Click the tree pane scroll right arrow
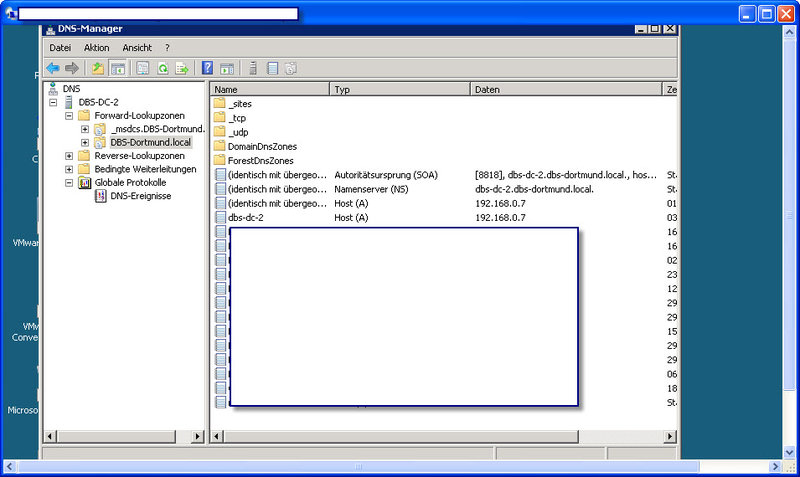800x477 pixels. (x=197, y=437)
